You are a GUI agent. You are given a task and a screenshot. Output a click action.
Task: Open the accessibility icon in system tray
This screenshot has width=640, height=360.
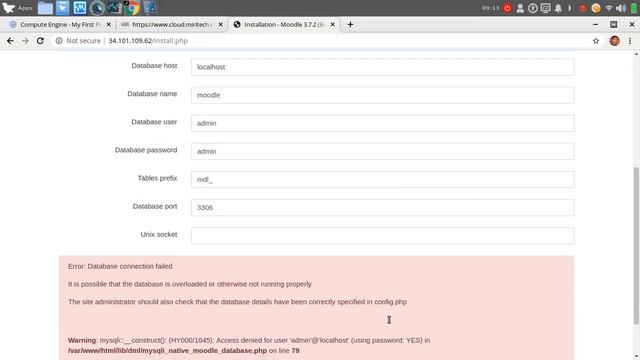pos(533,8)
